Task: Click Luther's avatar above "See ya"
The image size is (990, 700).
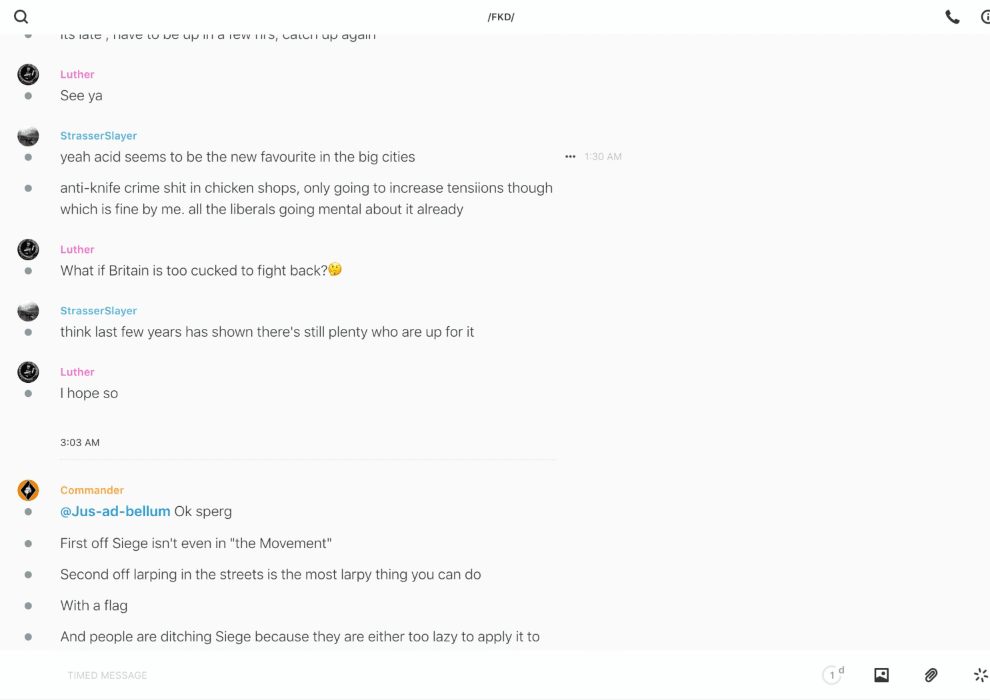Action: (28, 74)
